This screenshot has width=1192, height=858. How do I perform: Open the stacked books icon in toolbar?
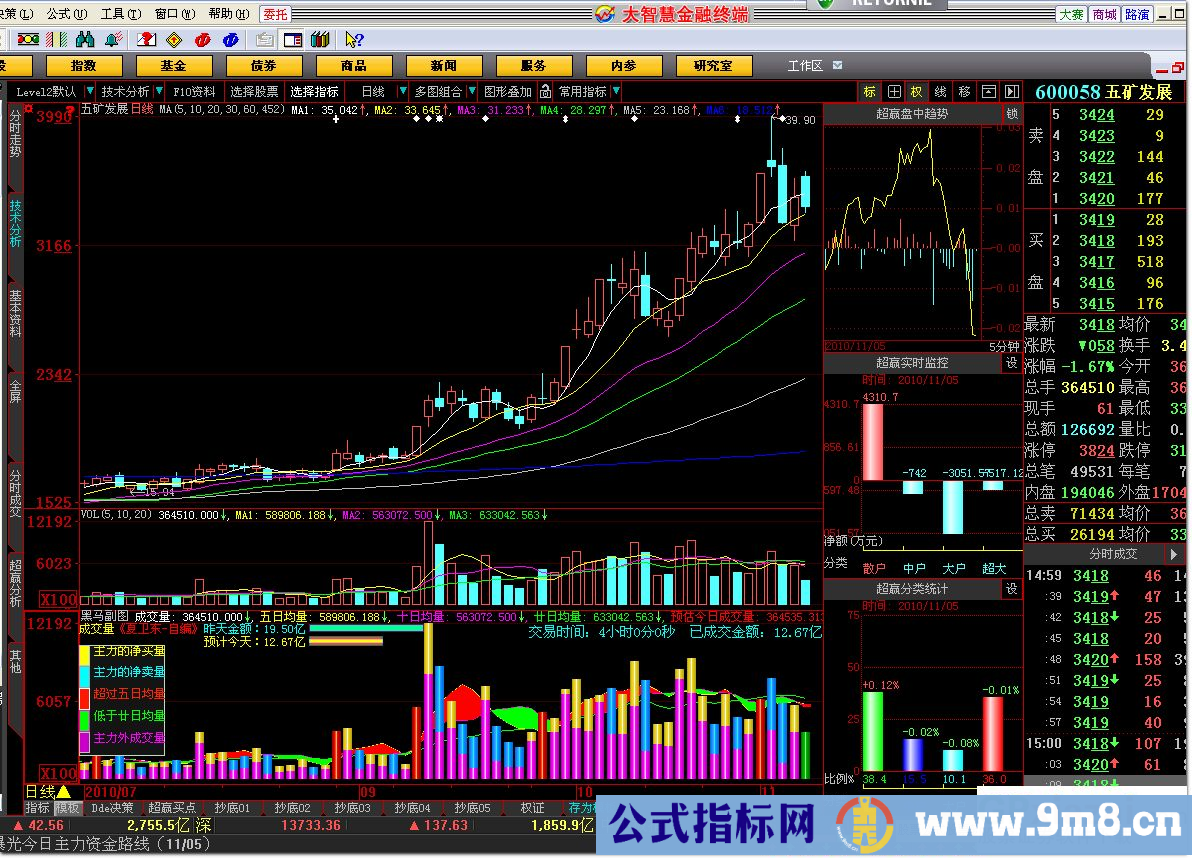pyautogui.click(x=320, y=40)
